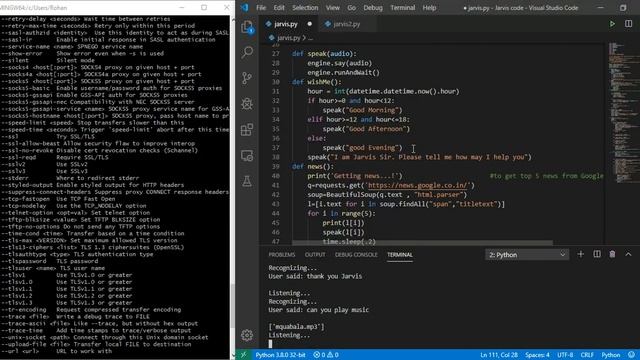Split the terminal panel
The width and height of the screenshot is (640, 360).
pyautogui.click(x=597, y=254)
